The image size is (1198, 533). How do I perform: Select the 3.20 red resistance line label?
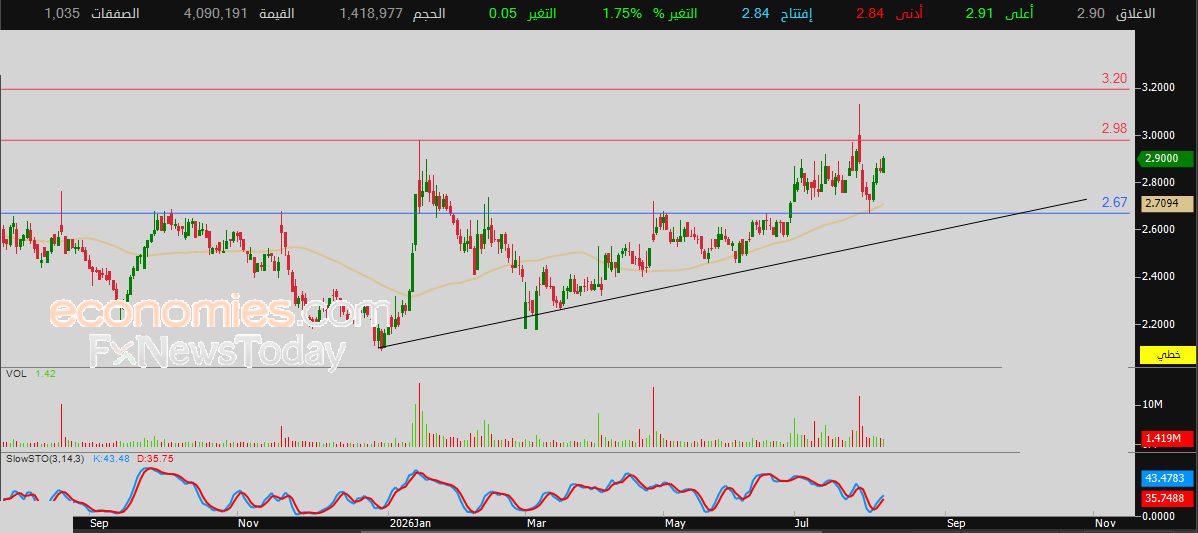pyautogui.click(x=1114, y=79)
